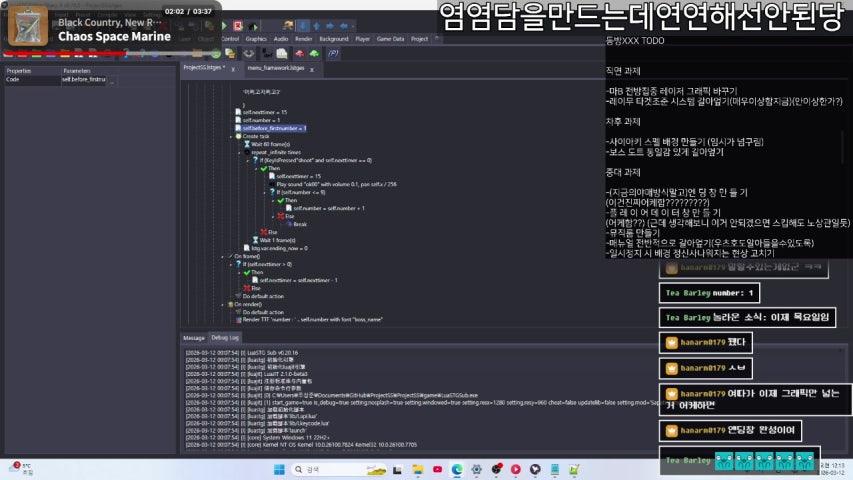The width and height of the screenshot is (853, 480).
Task: Collapse the 'On frame()' tree node
Action: [x=223, y=256]
